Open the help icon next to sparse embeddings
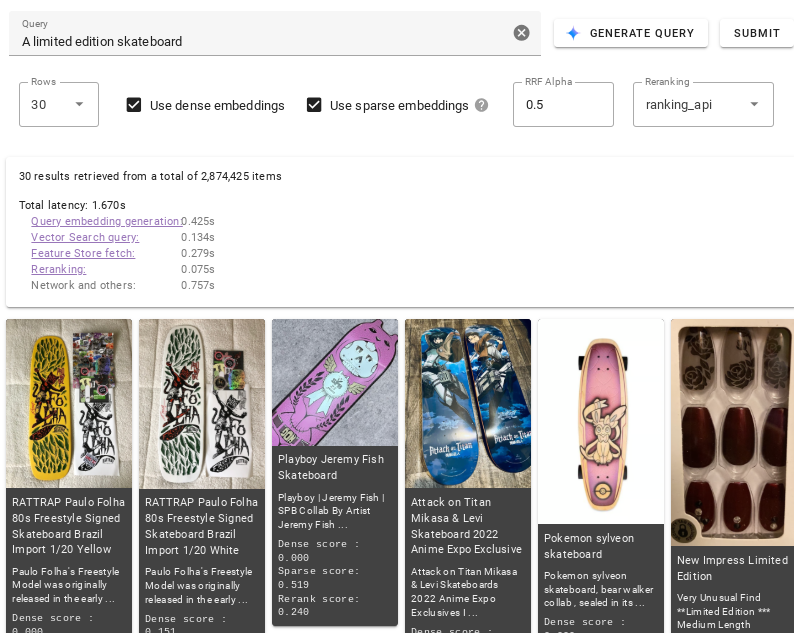The height and width of the screenshot is (633, 794). (x=481, y=105)
